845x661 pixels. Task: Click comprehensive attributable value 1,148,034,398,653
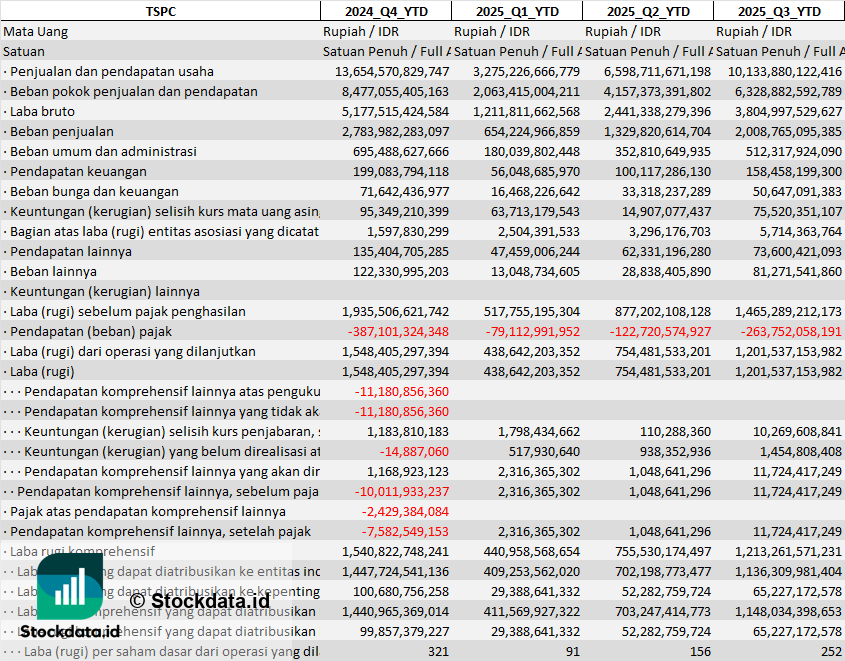[788, 611]
